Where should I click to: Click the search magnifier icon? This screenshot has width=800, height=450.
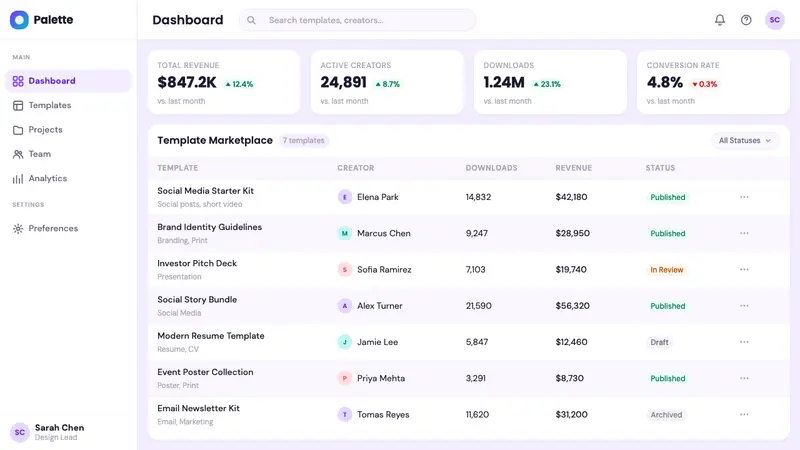[251, 20]
